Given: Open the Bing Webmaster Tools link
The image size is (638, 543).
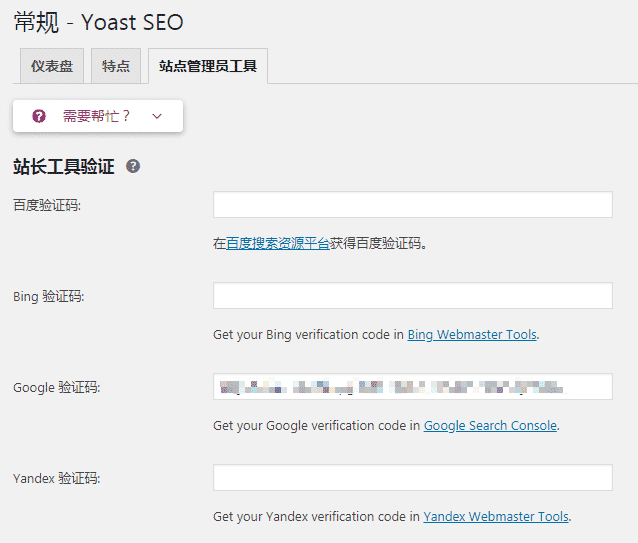Looking at the screenshot, I should (x=472, y=335).
